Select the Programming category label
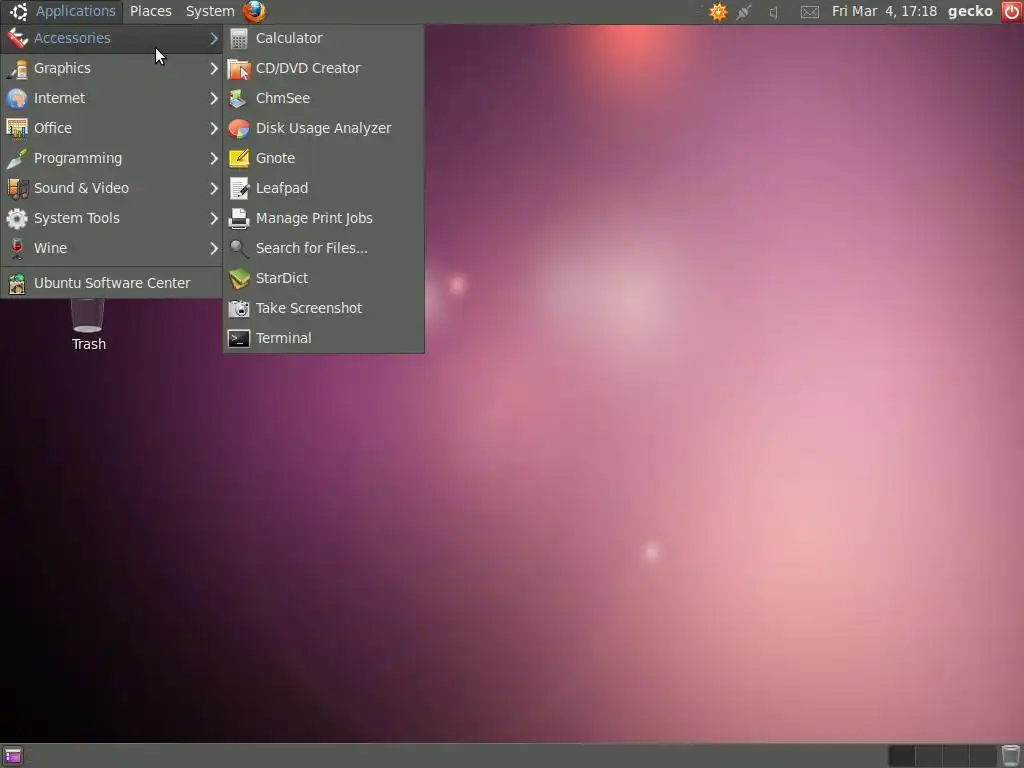 78,159
